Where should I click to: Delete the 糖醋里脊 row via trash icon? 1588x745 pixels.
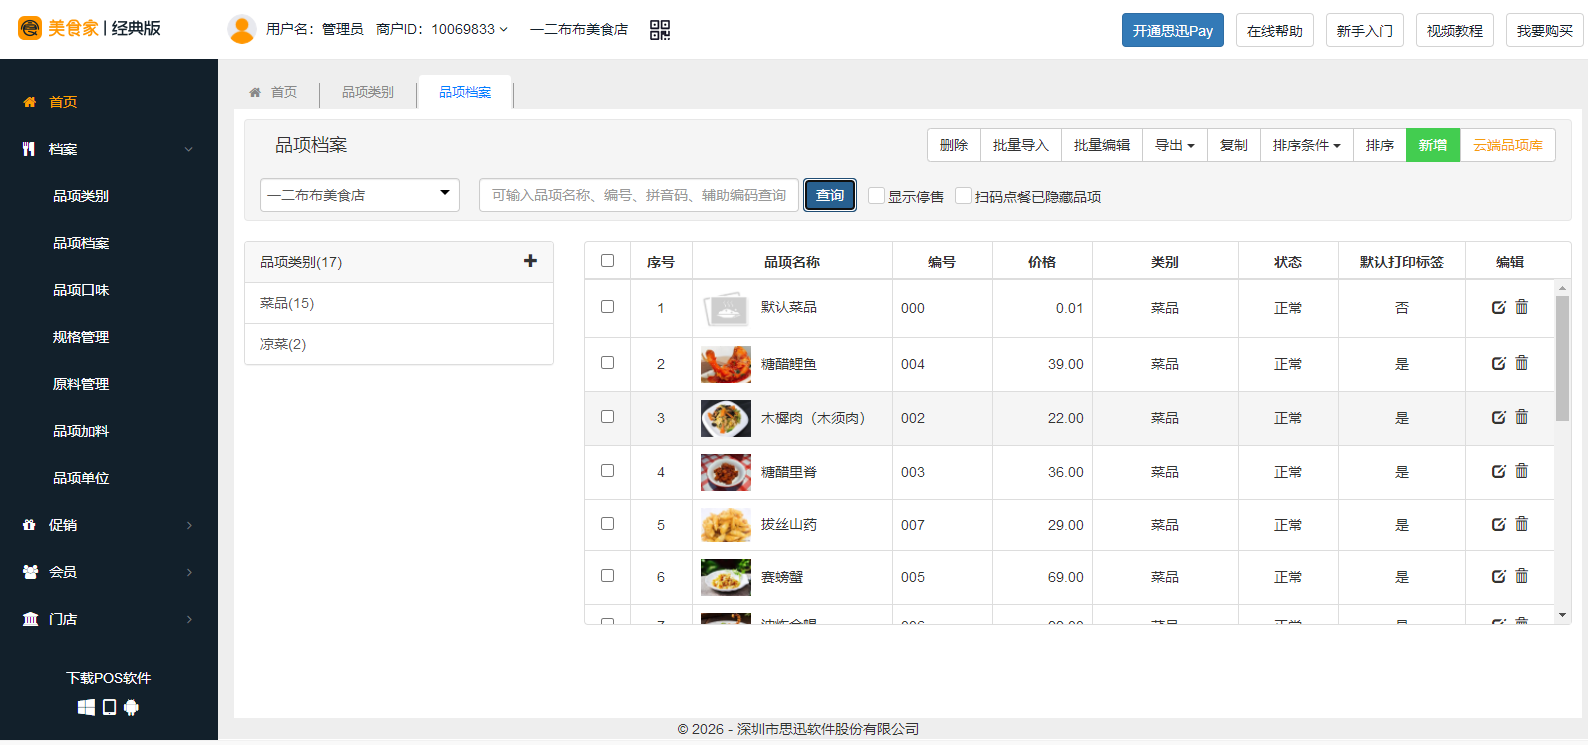1522,471
